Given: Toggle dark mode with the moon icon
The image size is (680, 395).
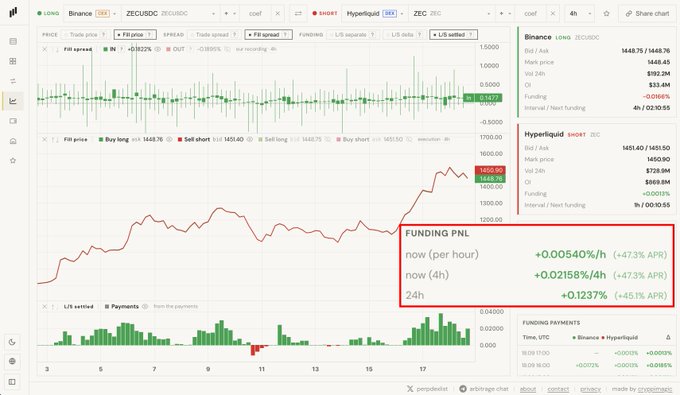Looking at the screenshot, I should tap(12, 342).
